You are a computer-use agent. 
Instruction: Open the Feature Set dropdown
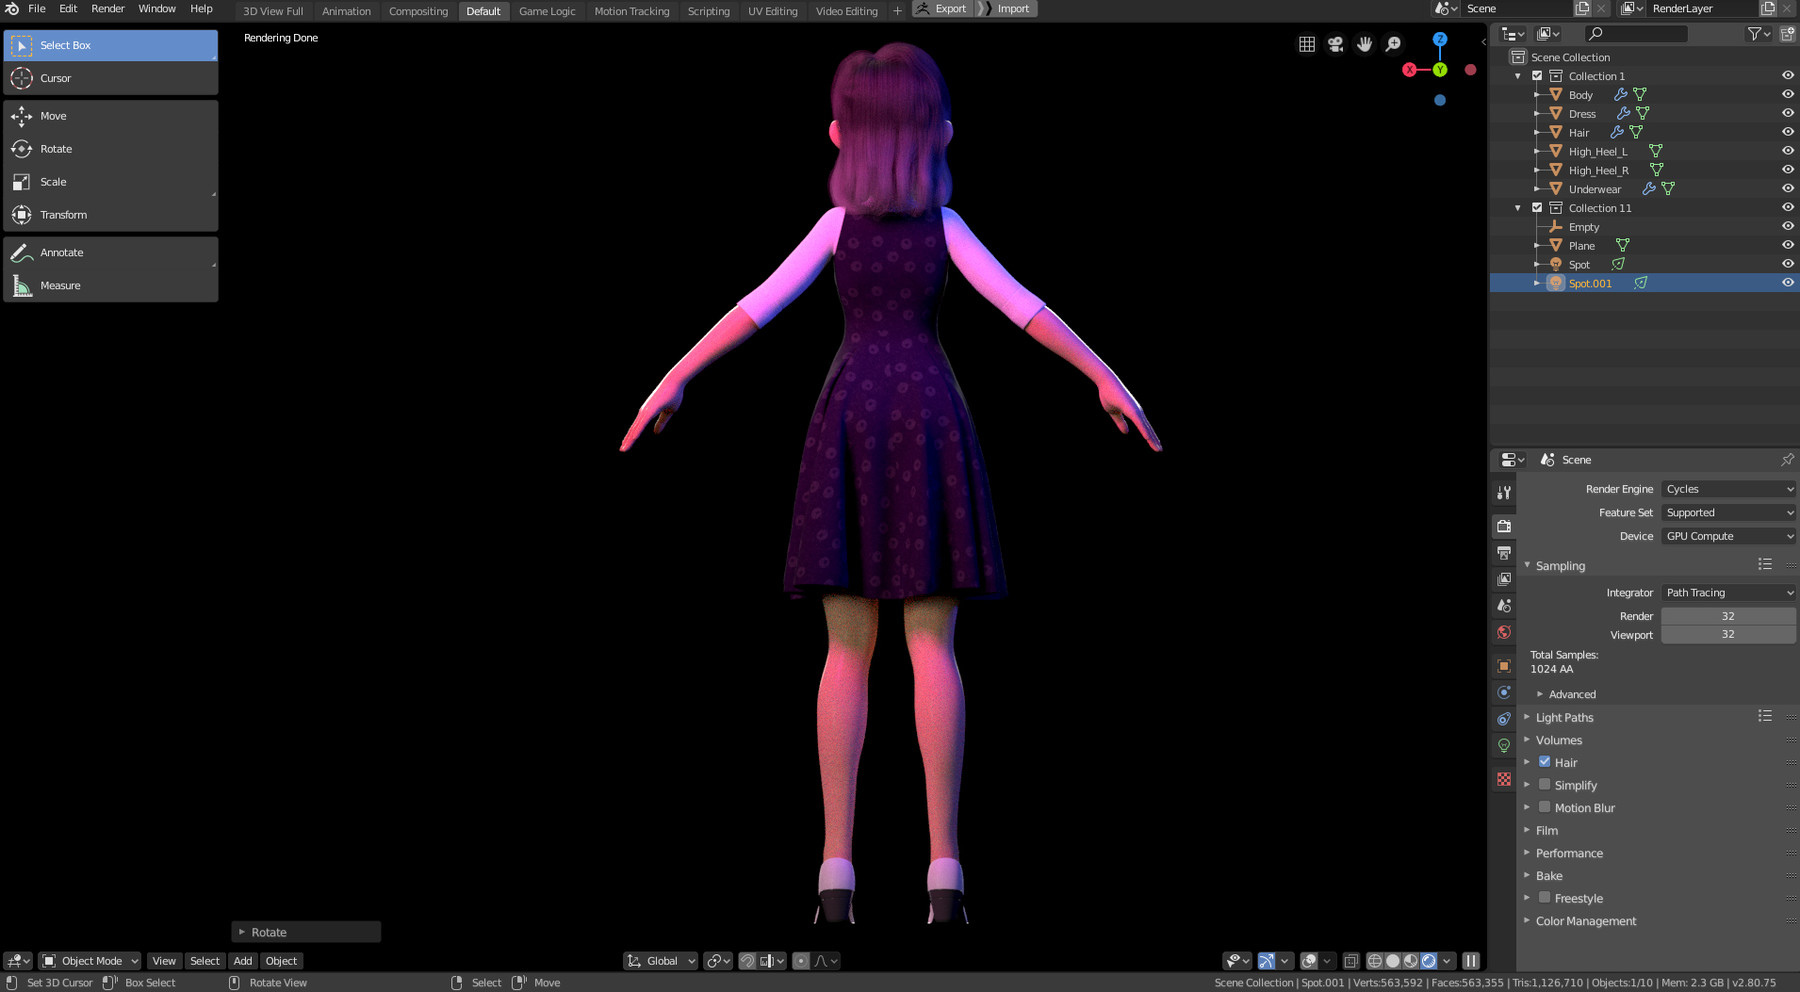point(1729,513)
